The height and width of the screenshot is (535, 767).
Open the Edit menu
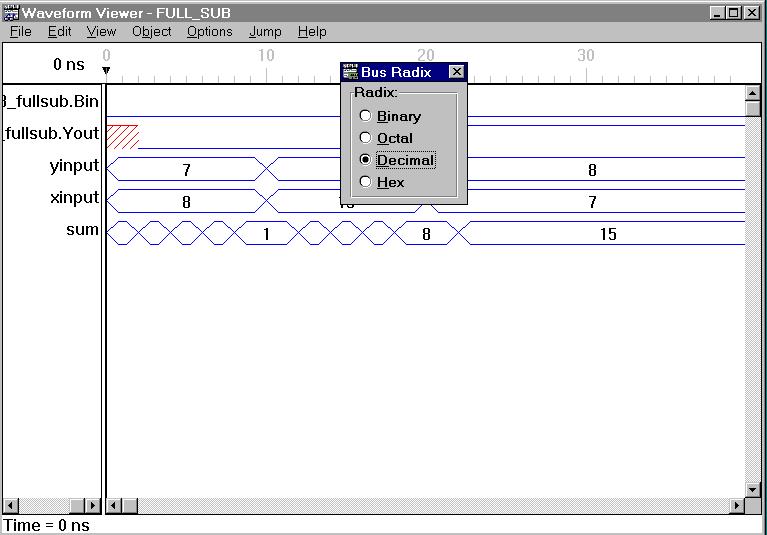(x=60, y=31)
